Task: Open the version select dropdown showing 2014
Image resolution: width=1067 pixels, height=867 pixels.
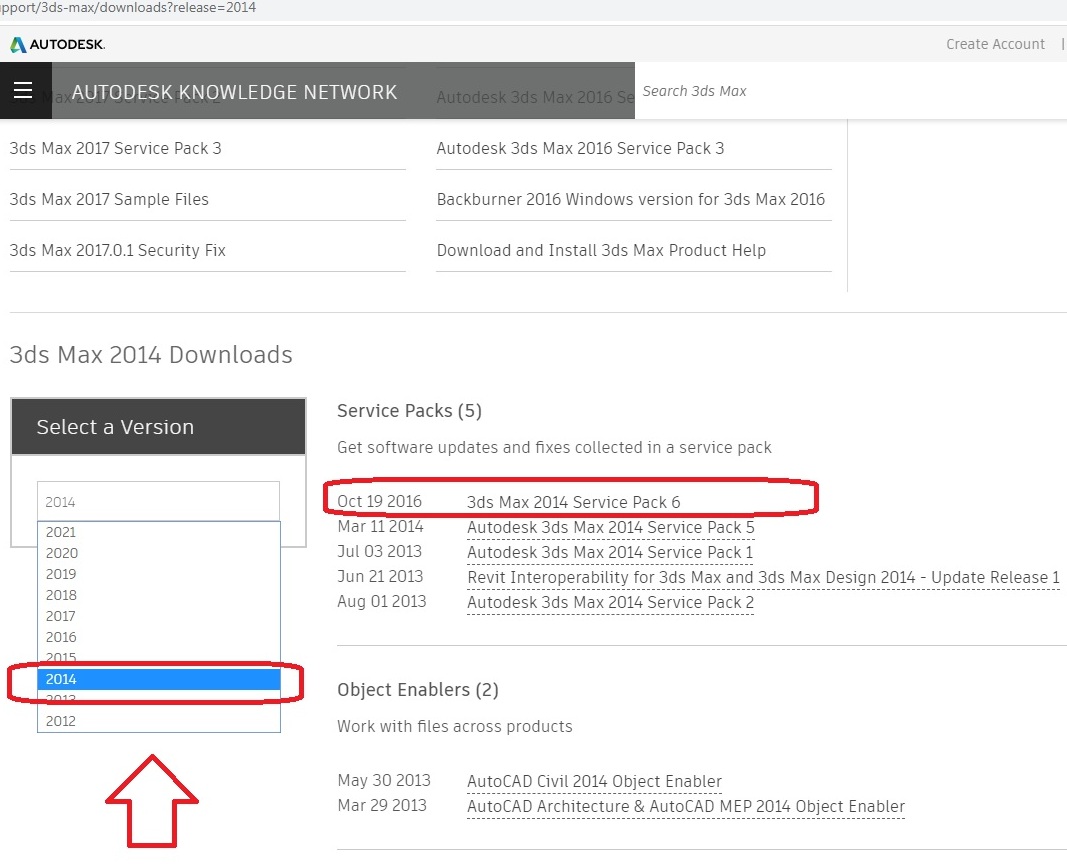Action: click(159, 502)
